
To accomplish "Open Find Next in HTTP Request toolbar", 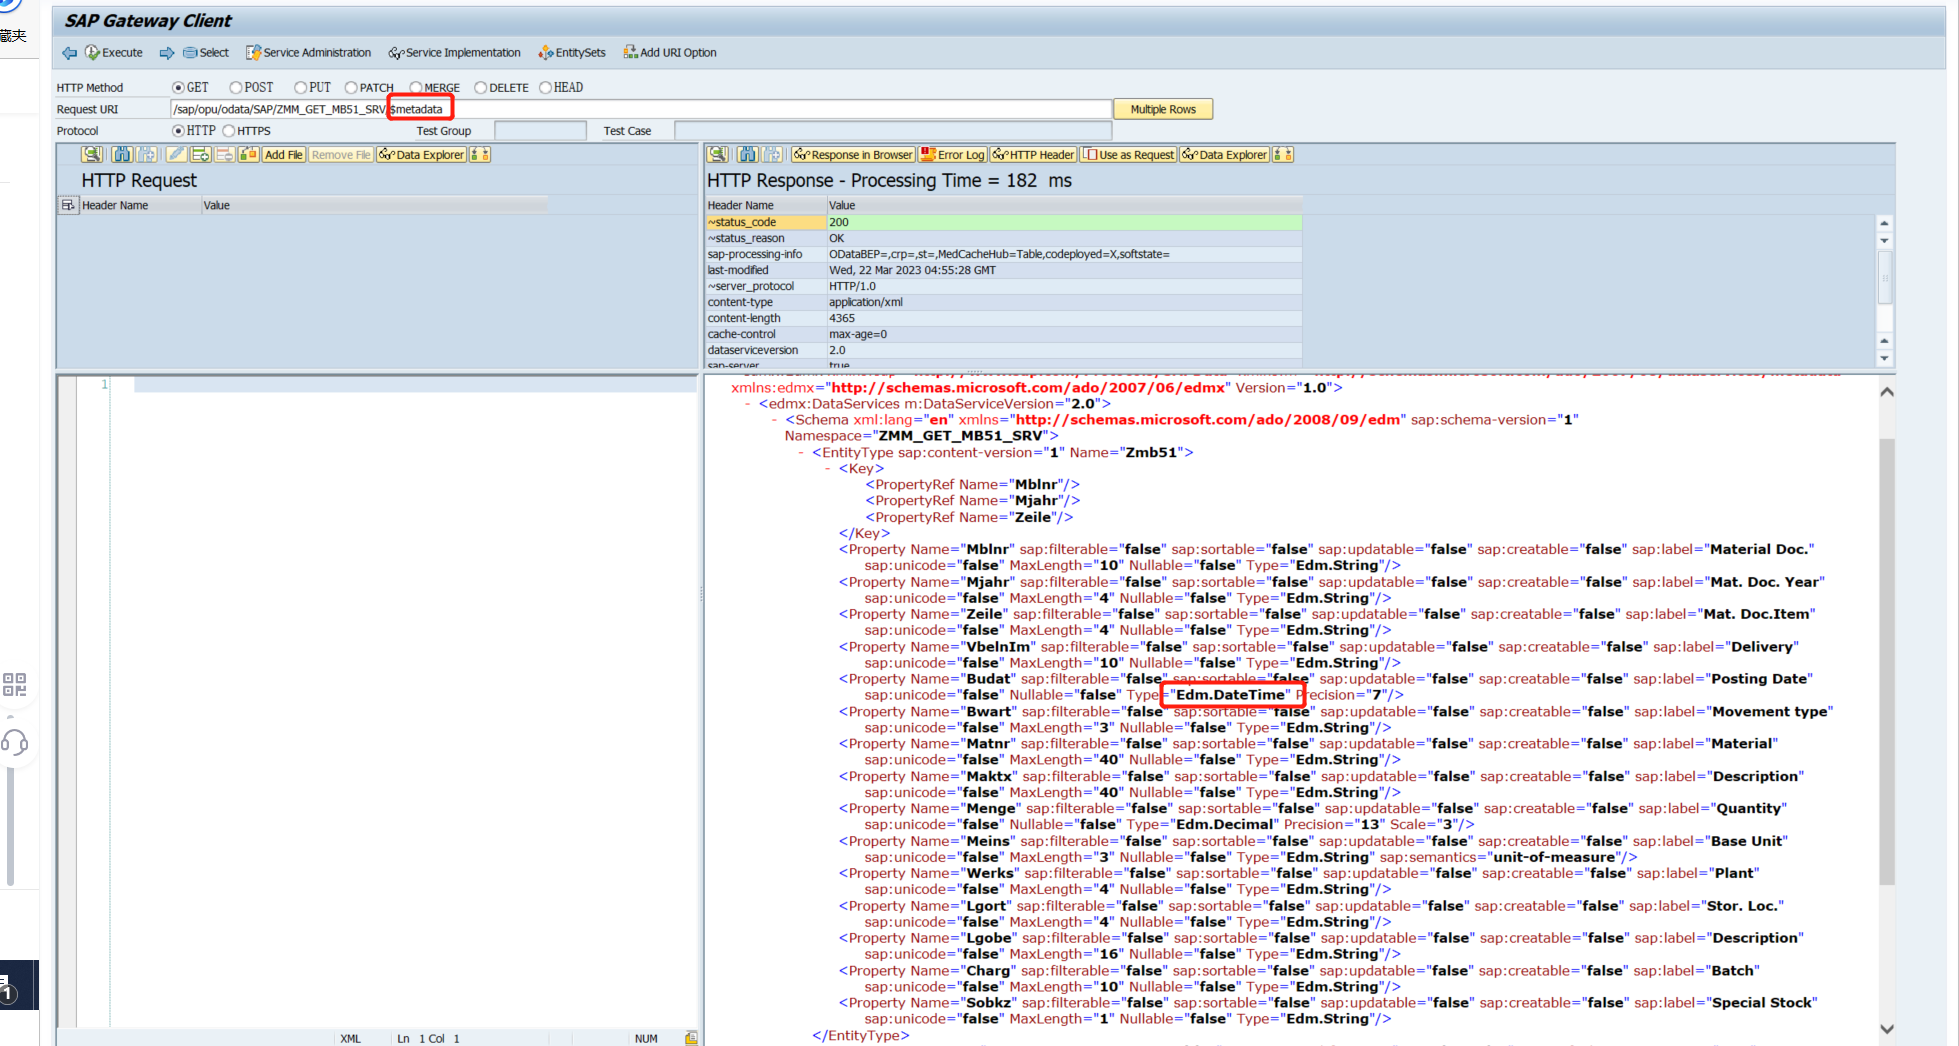I will tap(147, 154).
